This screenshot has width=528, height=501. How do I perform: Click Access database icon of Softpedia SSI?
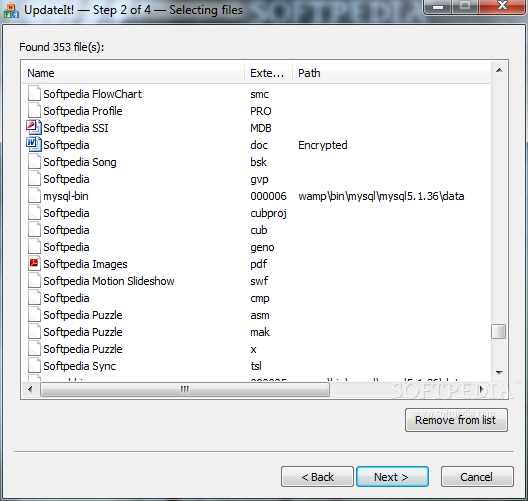click(34, 127)
